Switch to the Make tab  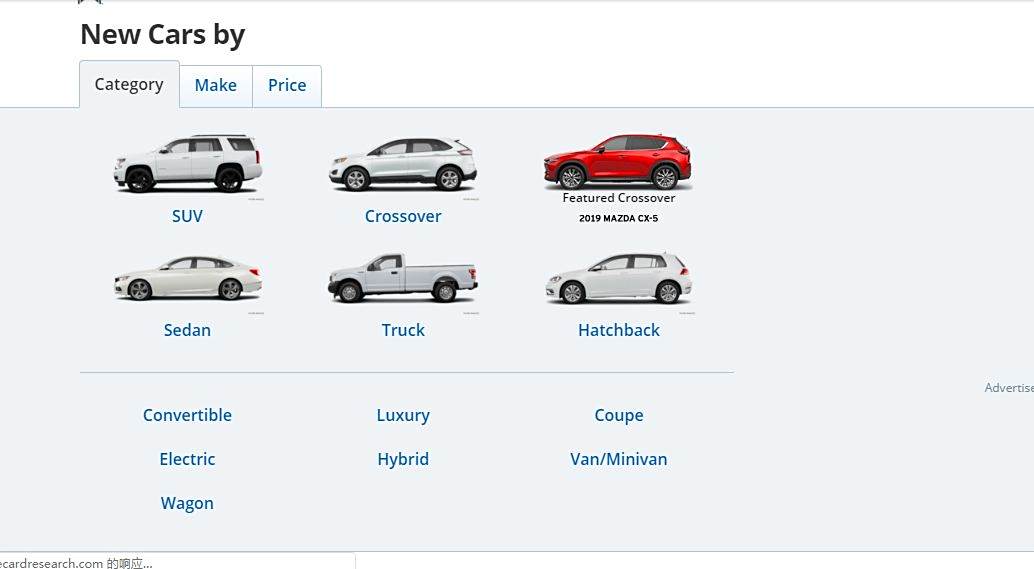216,86
